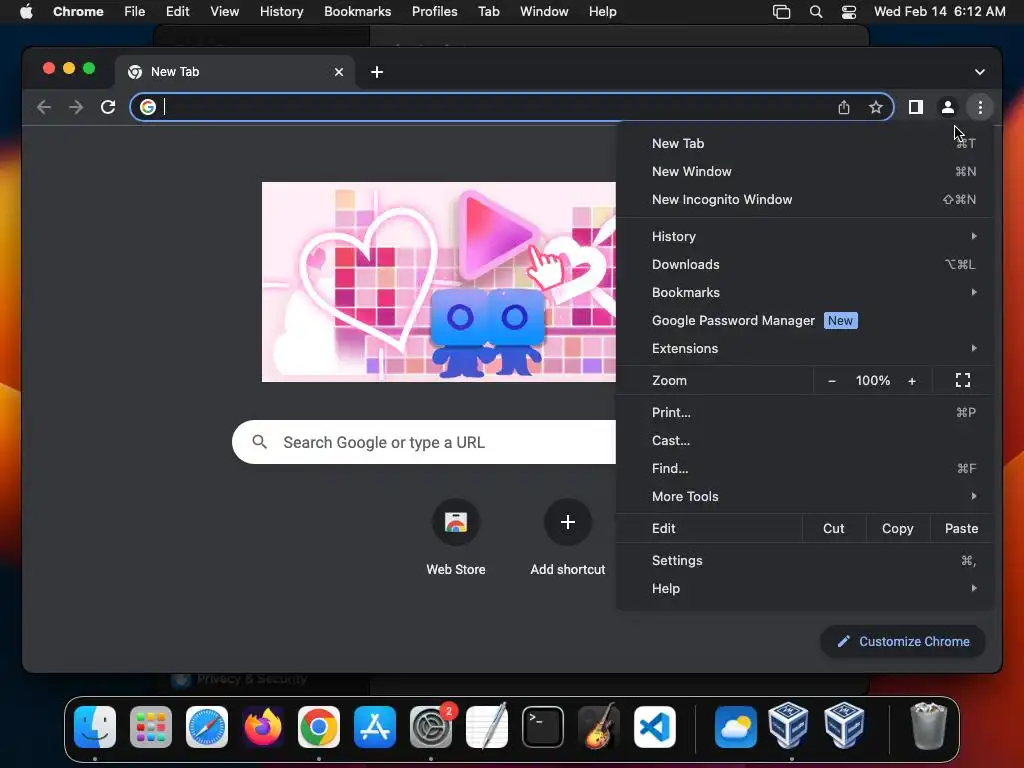Open the side panel icon

click(916, 107)
